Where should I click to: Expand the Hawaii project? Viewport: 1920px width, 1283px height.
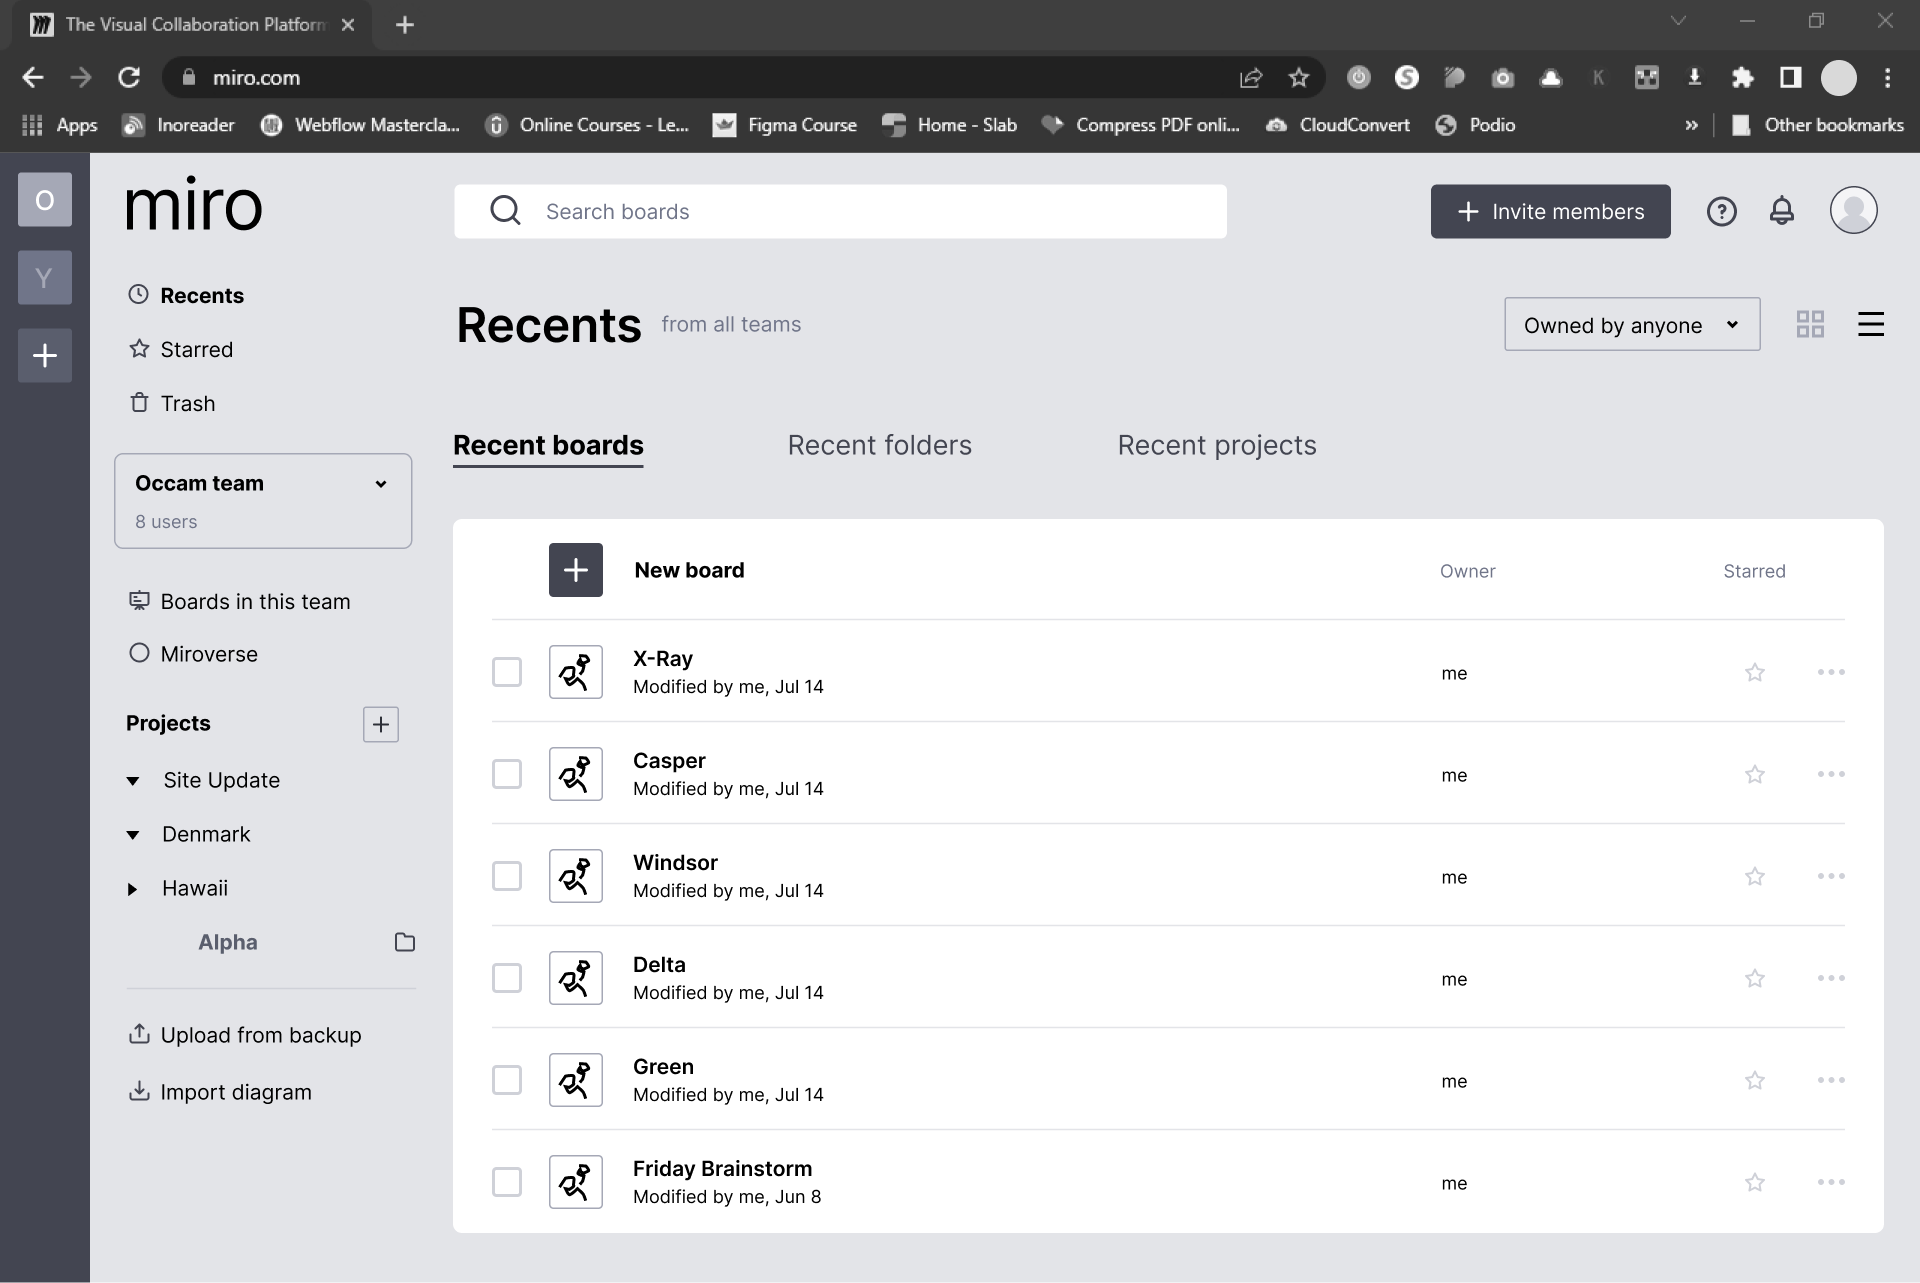[x=132, y=889]
